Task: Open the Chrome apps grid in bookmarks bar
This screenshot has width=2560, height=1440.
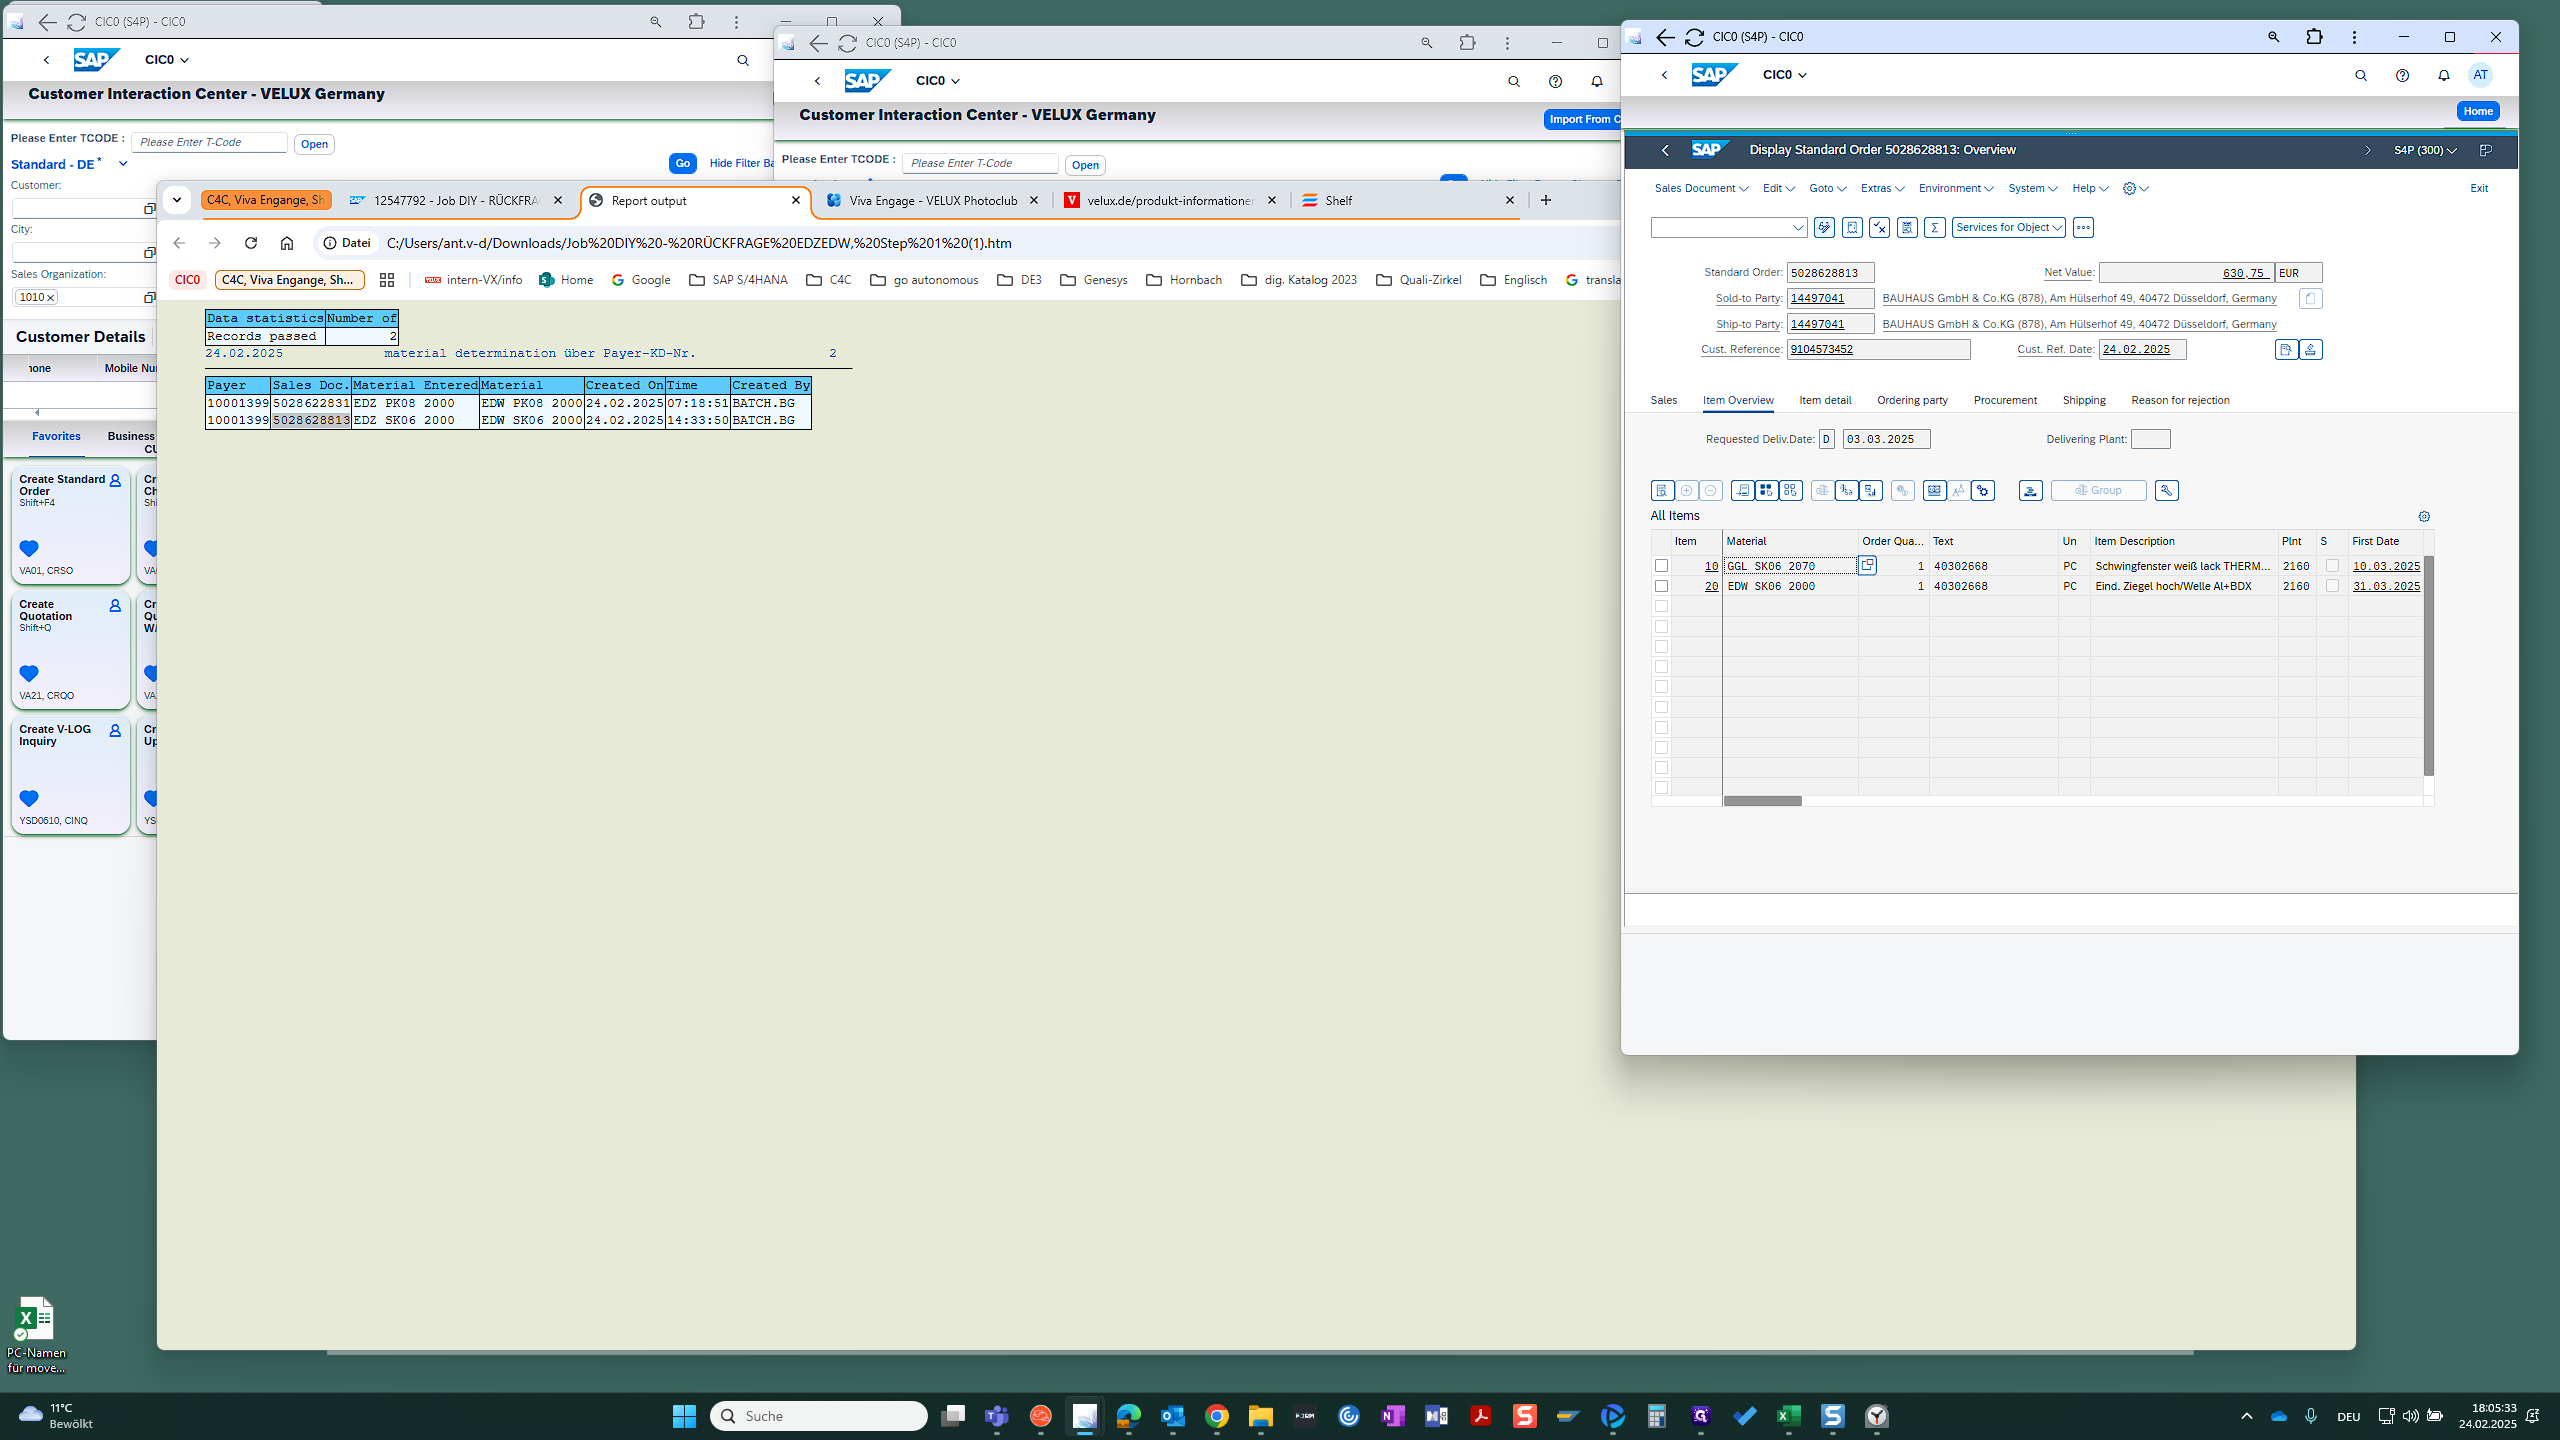Action: (x=387, y=280)
